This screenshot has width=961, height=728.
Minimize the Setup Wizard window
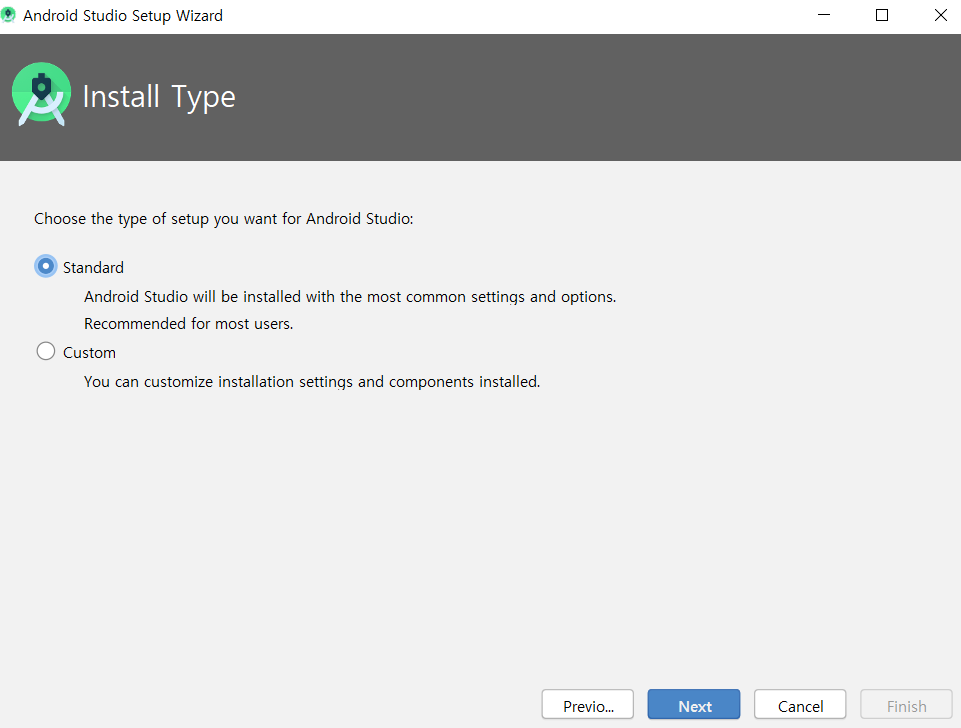point(824,15)
